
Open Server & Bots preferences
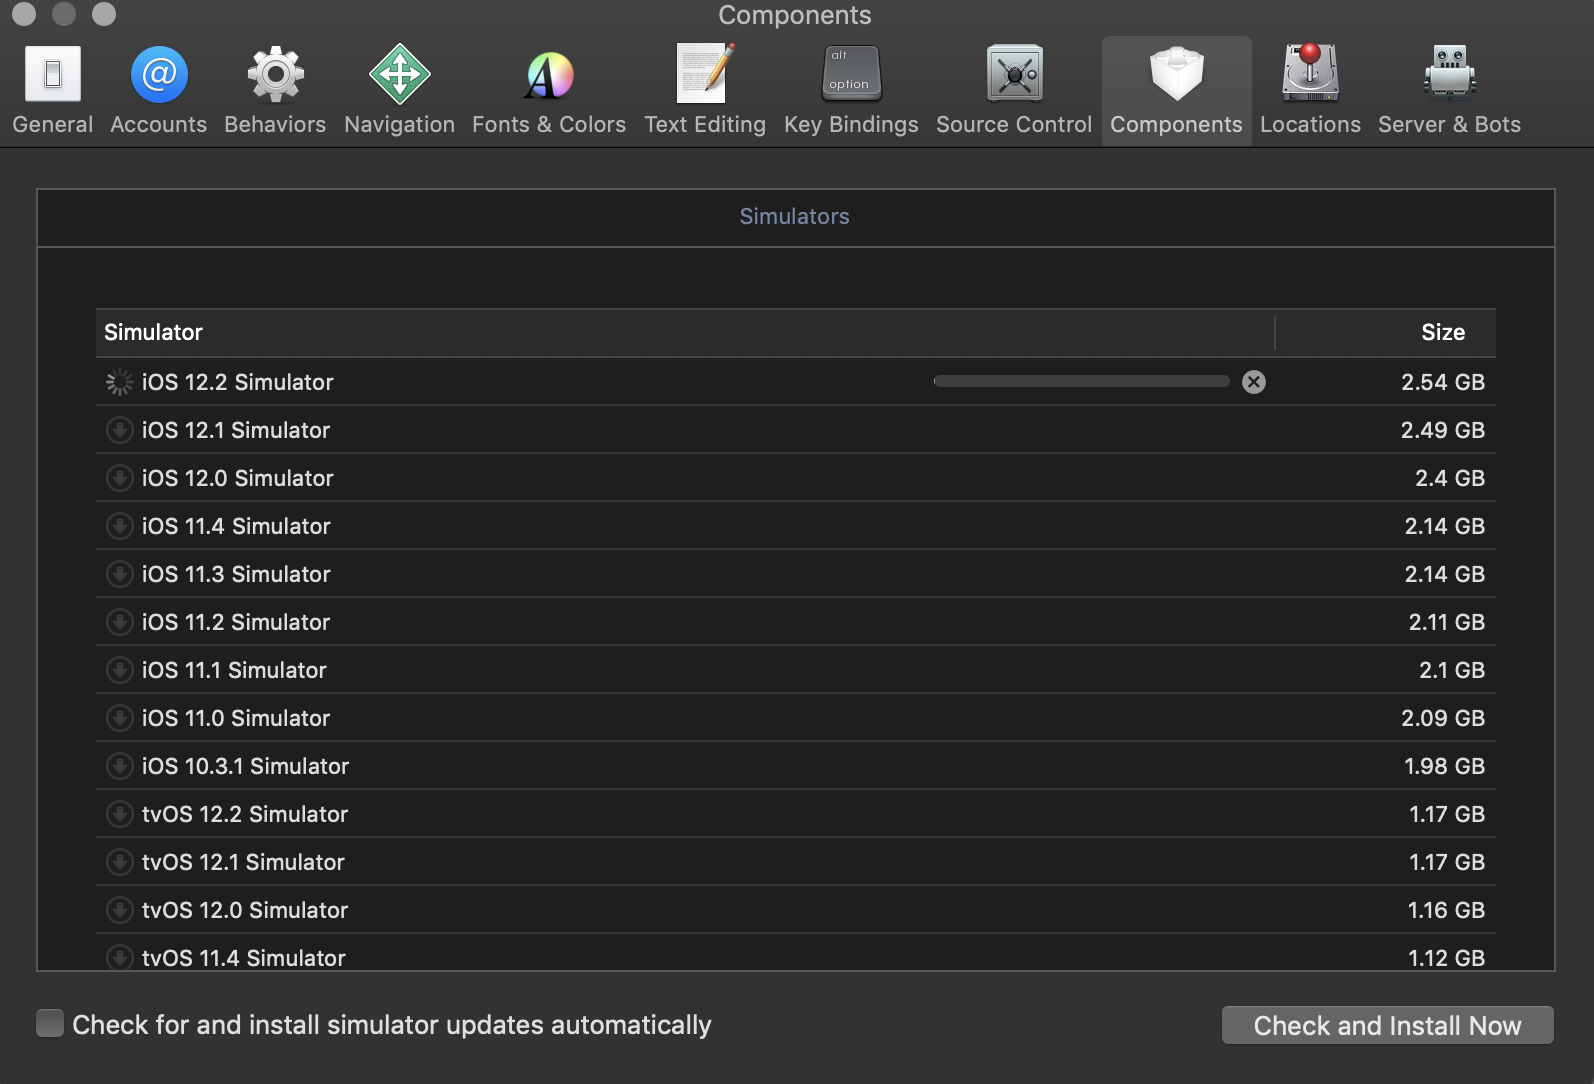1449,90
